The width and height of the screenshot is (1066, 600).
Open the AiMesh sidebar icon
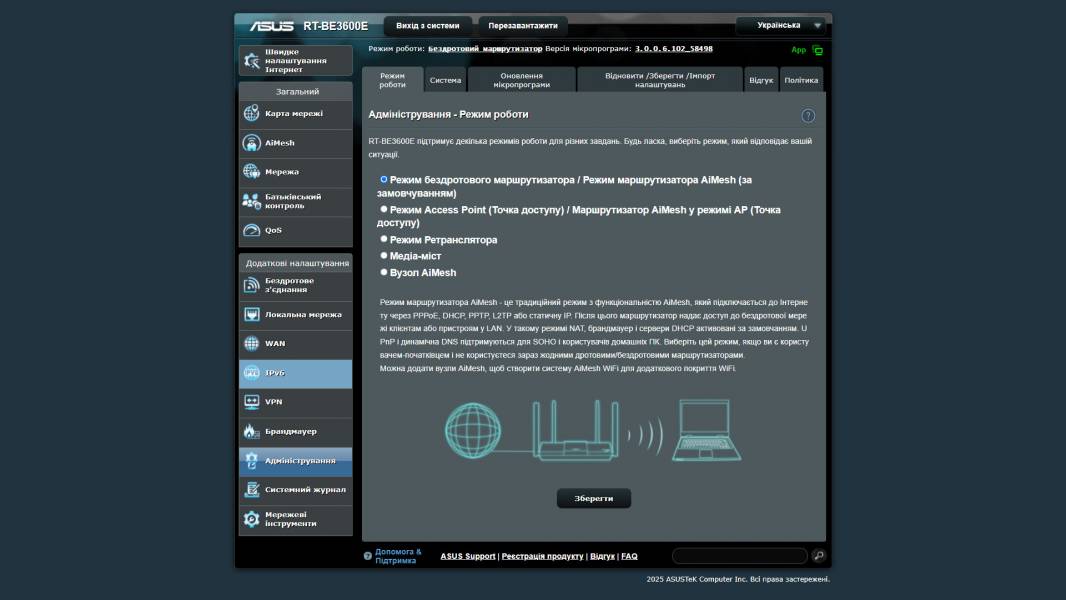tap(252, 143)
